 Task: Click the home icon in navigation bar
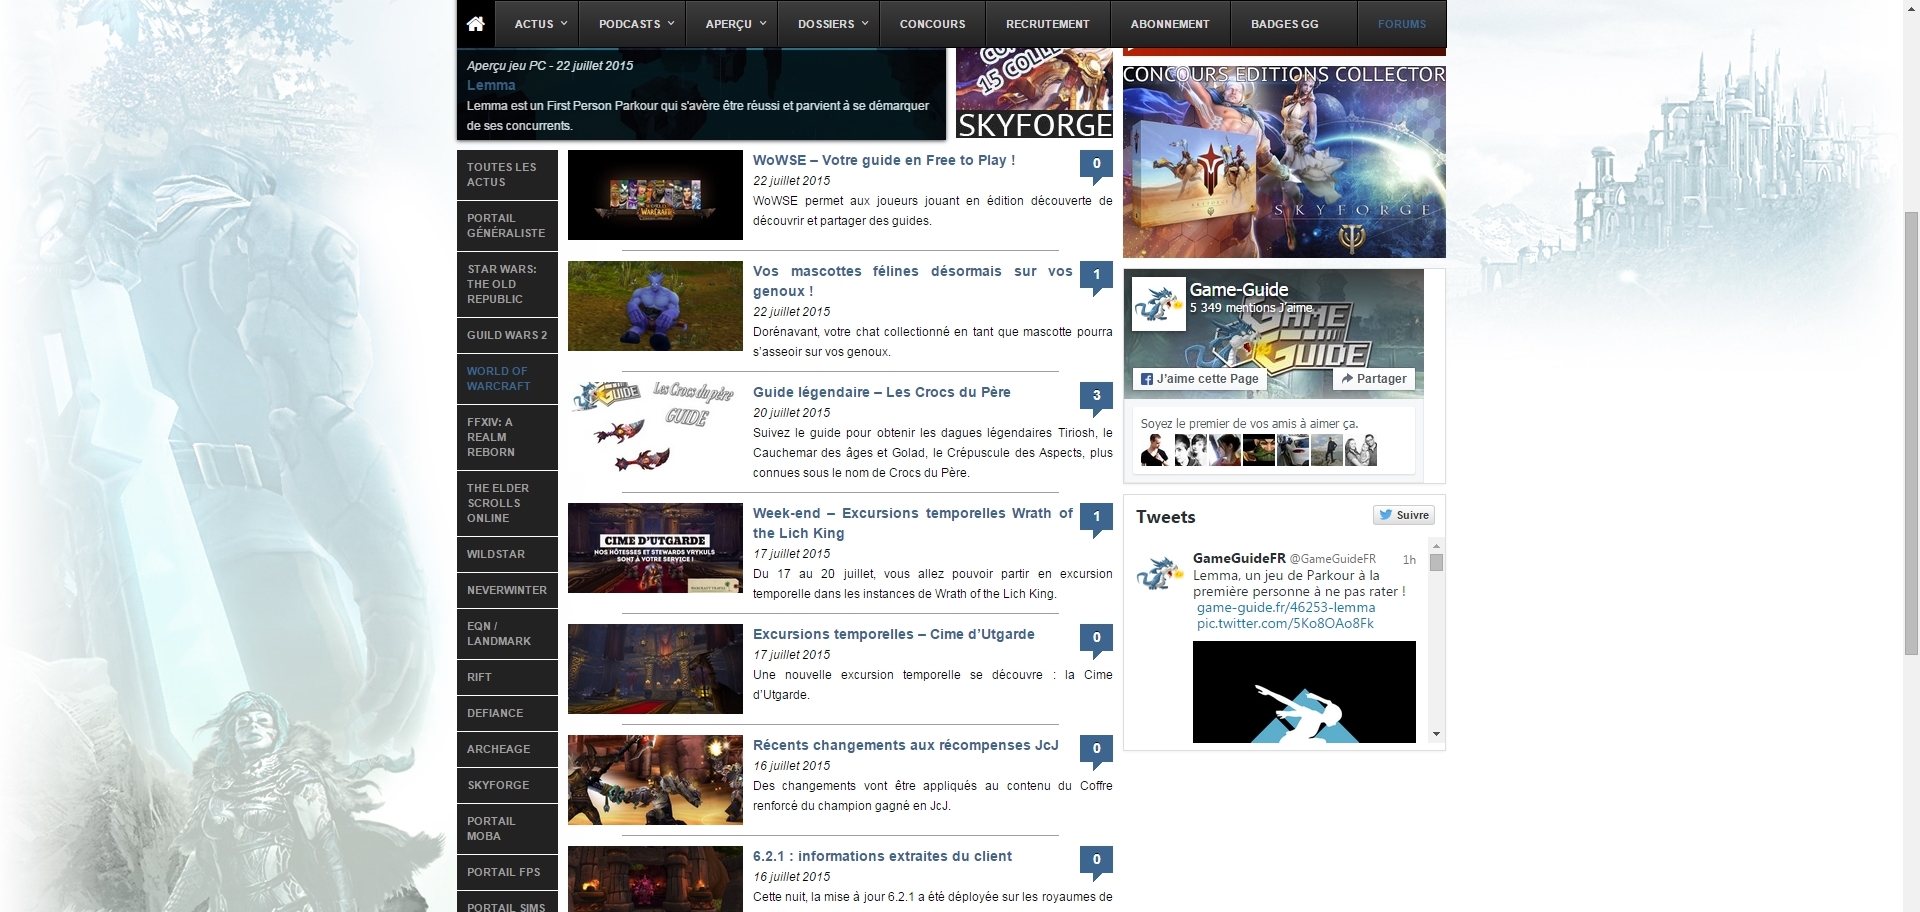click(x=476, y=24)
